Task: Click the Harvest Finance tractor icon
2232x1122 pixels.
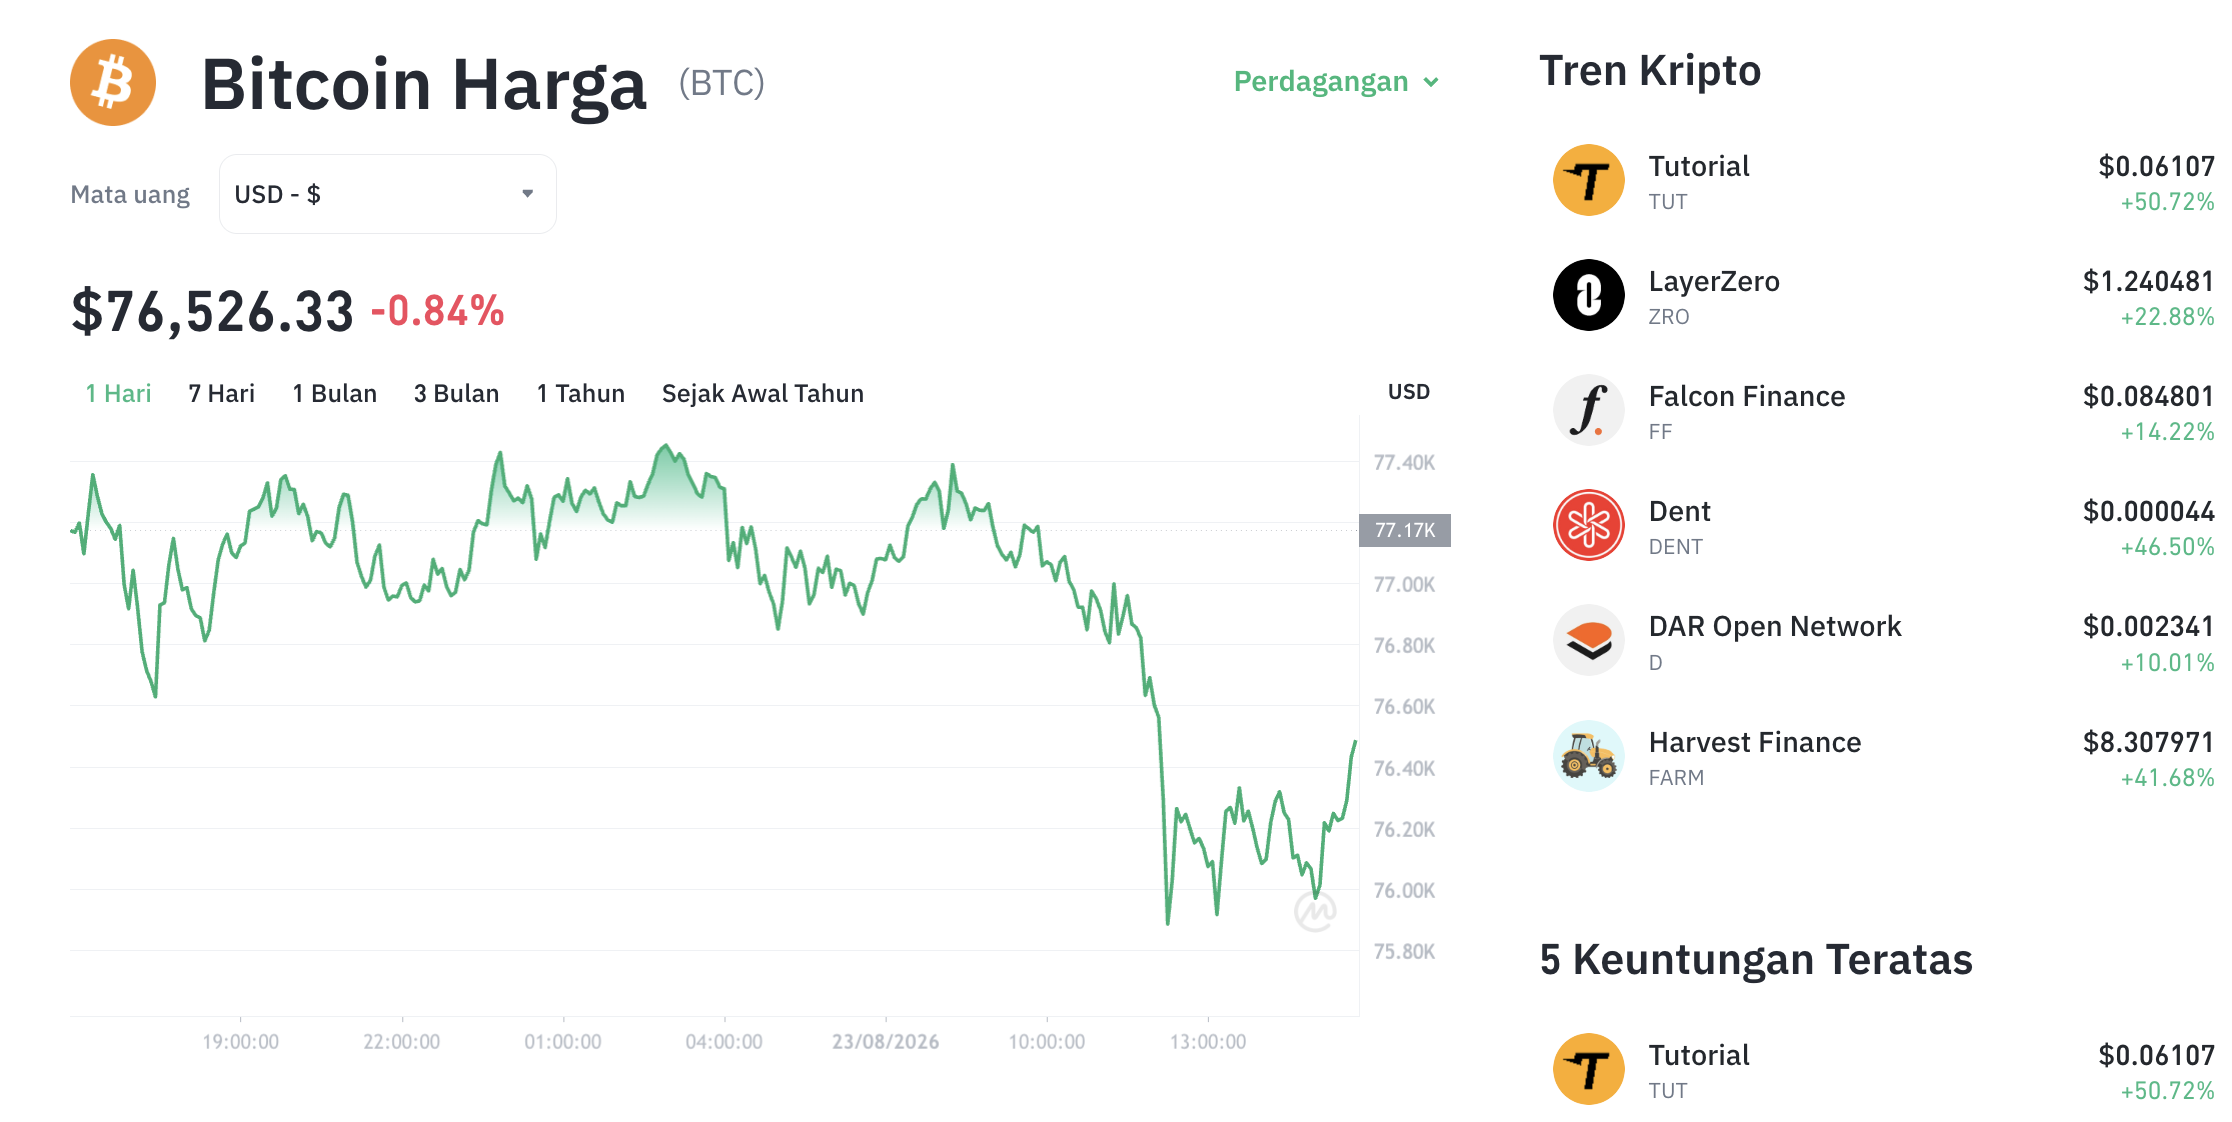Action: click(x=1588, y=757)
